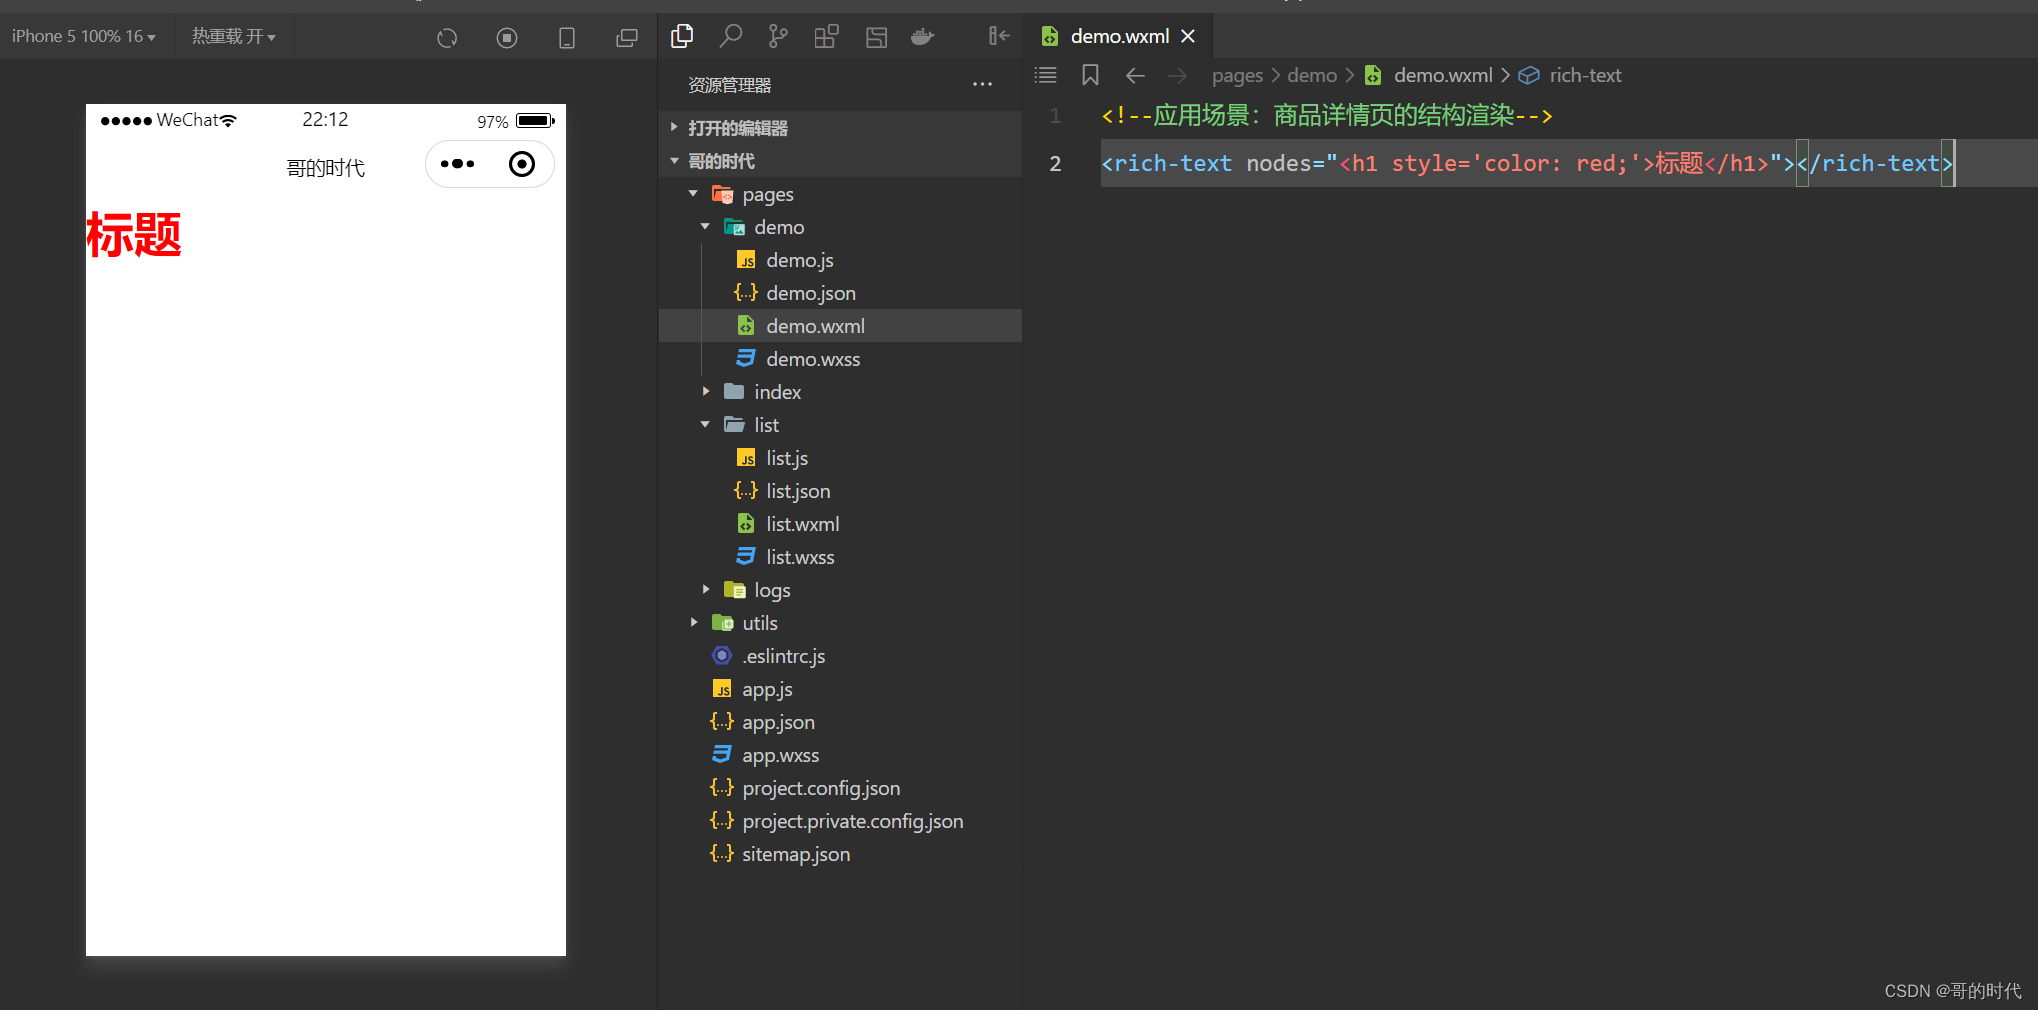Expand the 打开的编辑器 section
Image resolution: width=2038 pixels, height=1010 pixels.
click(x=840, y=128)
